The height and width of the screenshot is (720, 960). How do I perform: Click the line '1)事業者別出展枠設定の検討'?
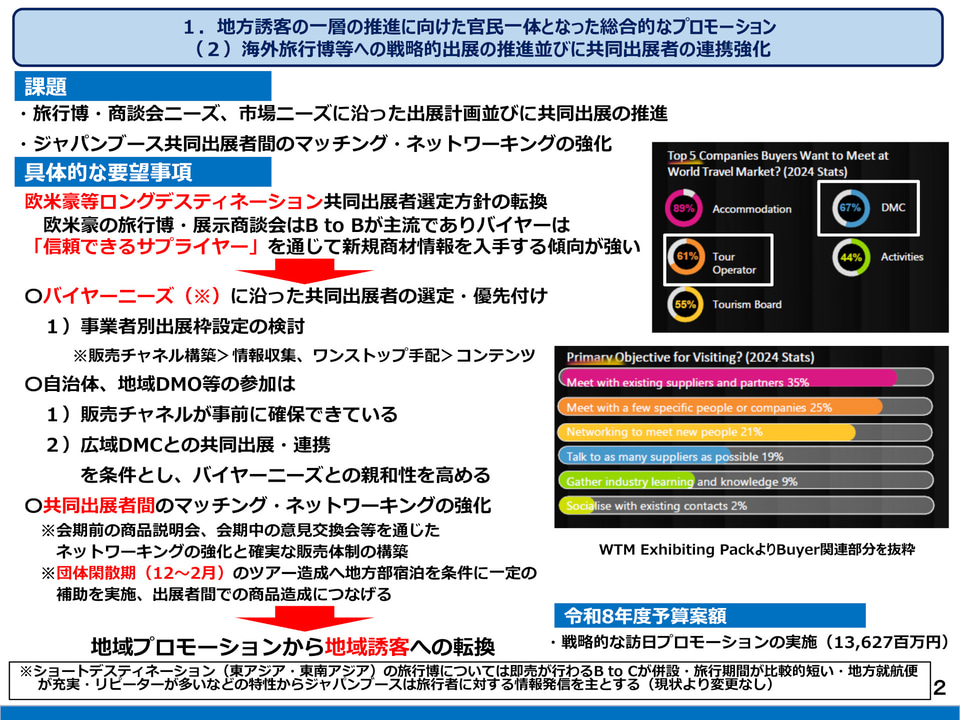tap(176, 326)
